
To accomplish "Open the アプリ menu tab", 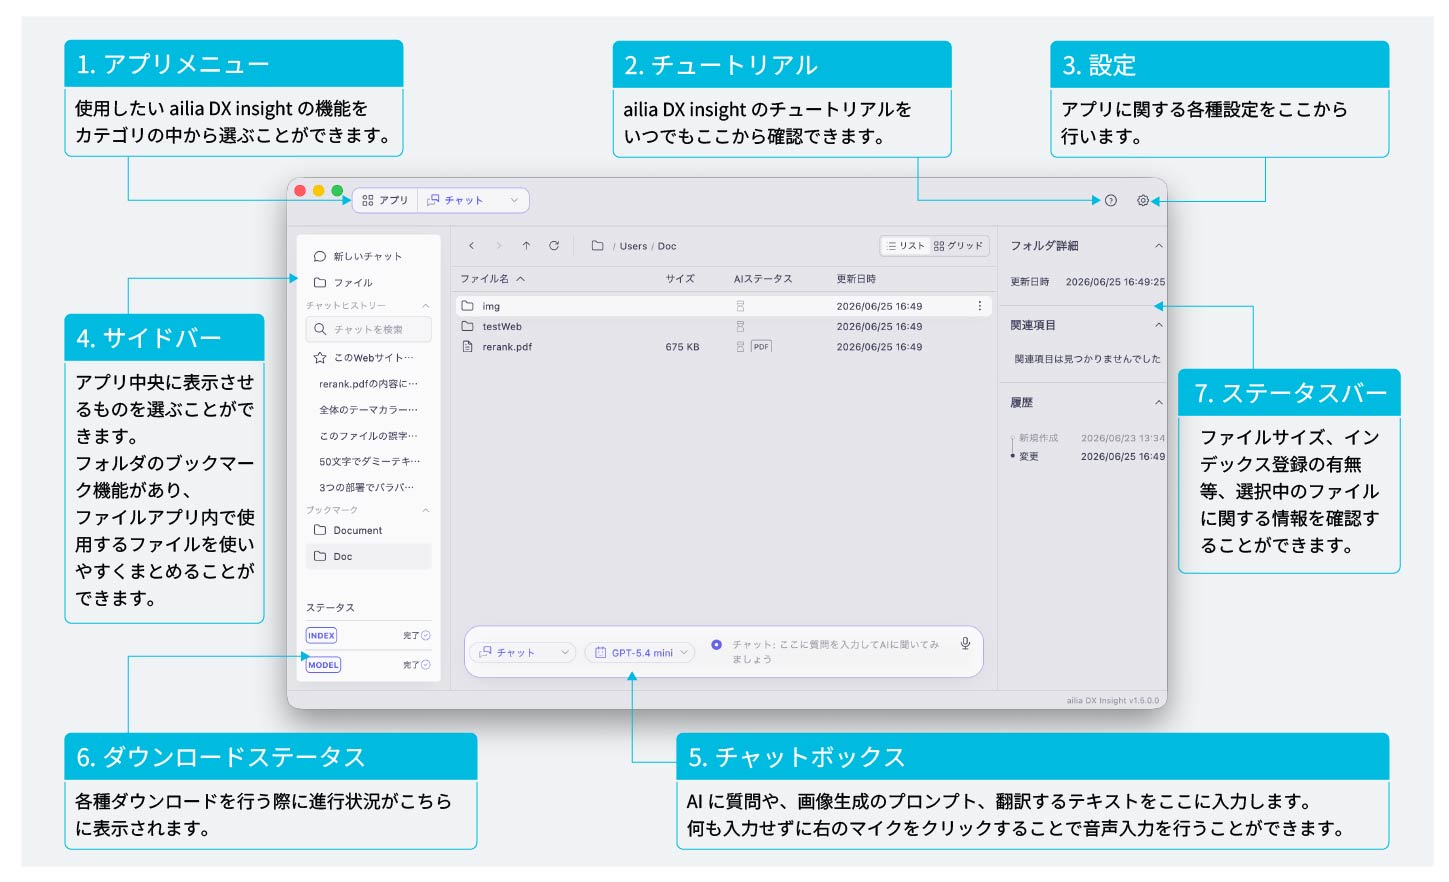I will click(385, 200).
